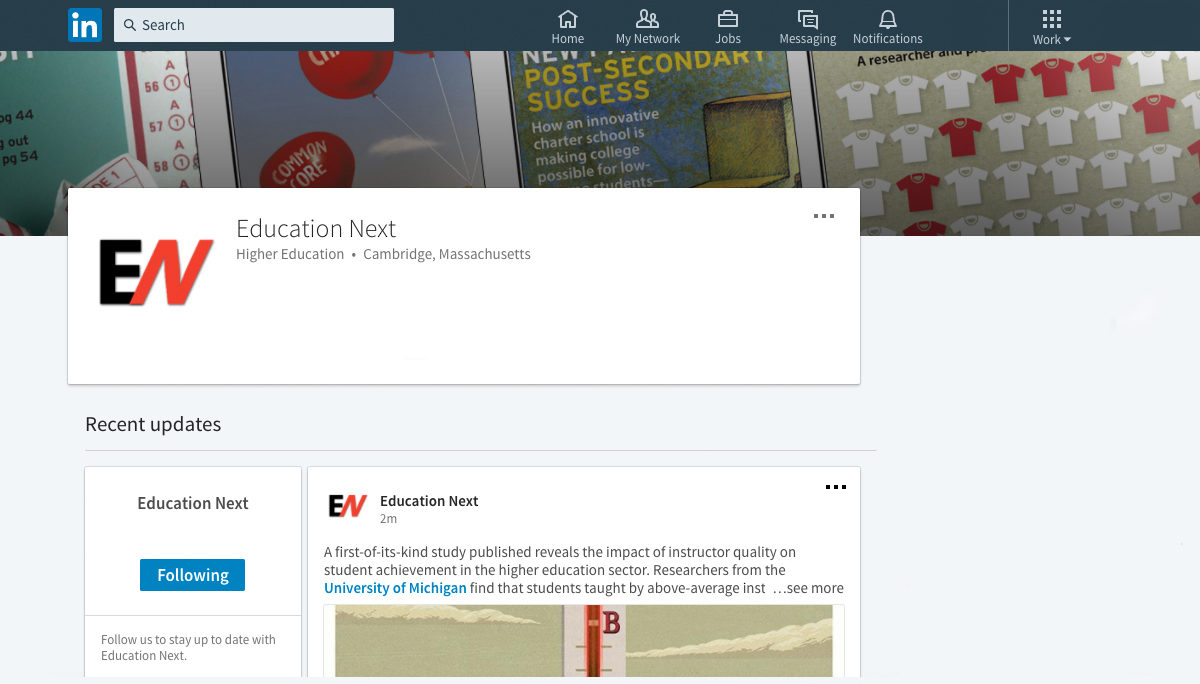Click the Education Next post author name
Image resolution: width=1200 pixels, height=684 pixels.
(429, 501)
